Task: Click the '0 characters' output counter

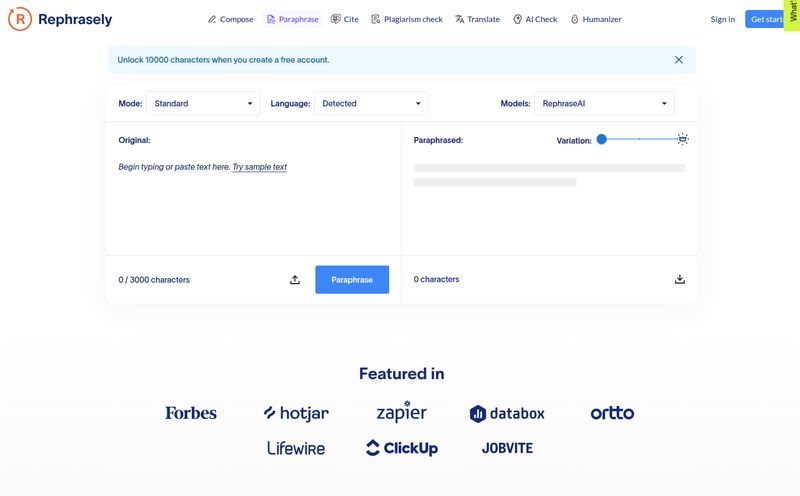Action: [x=436, y=279]
